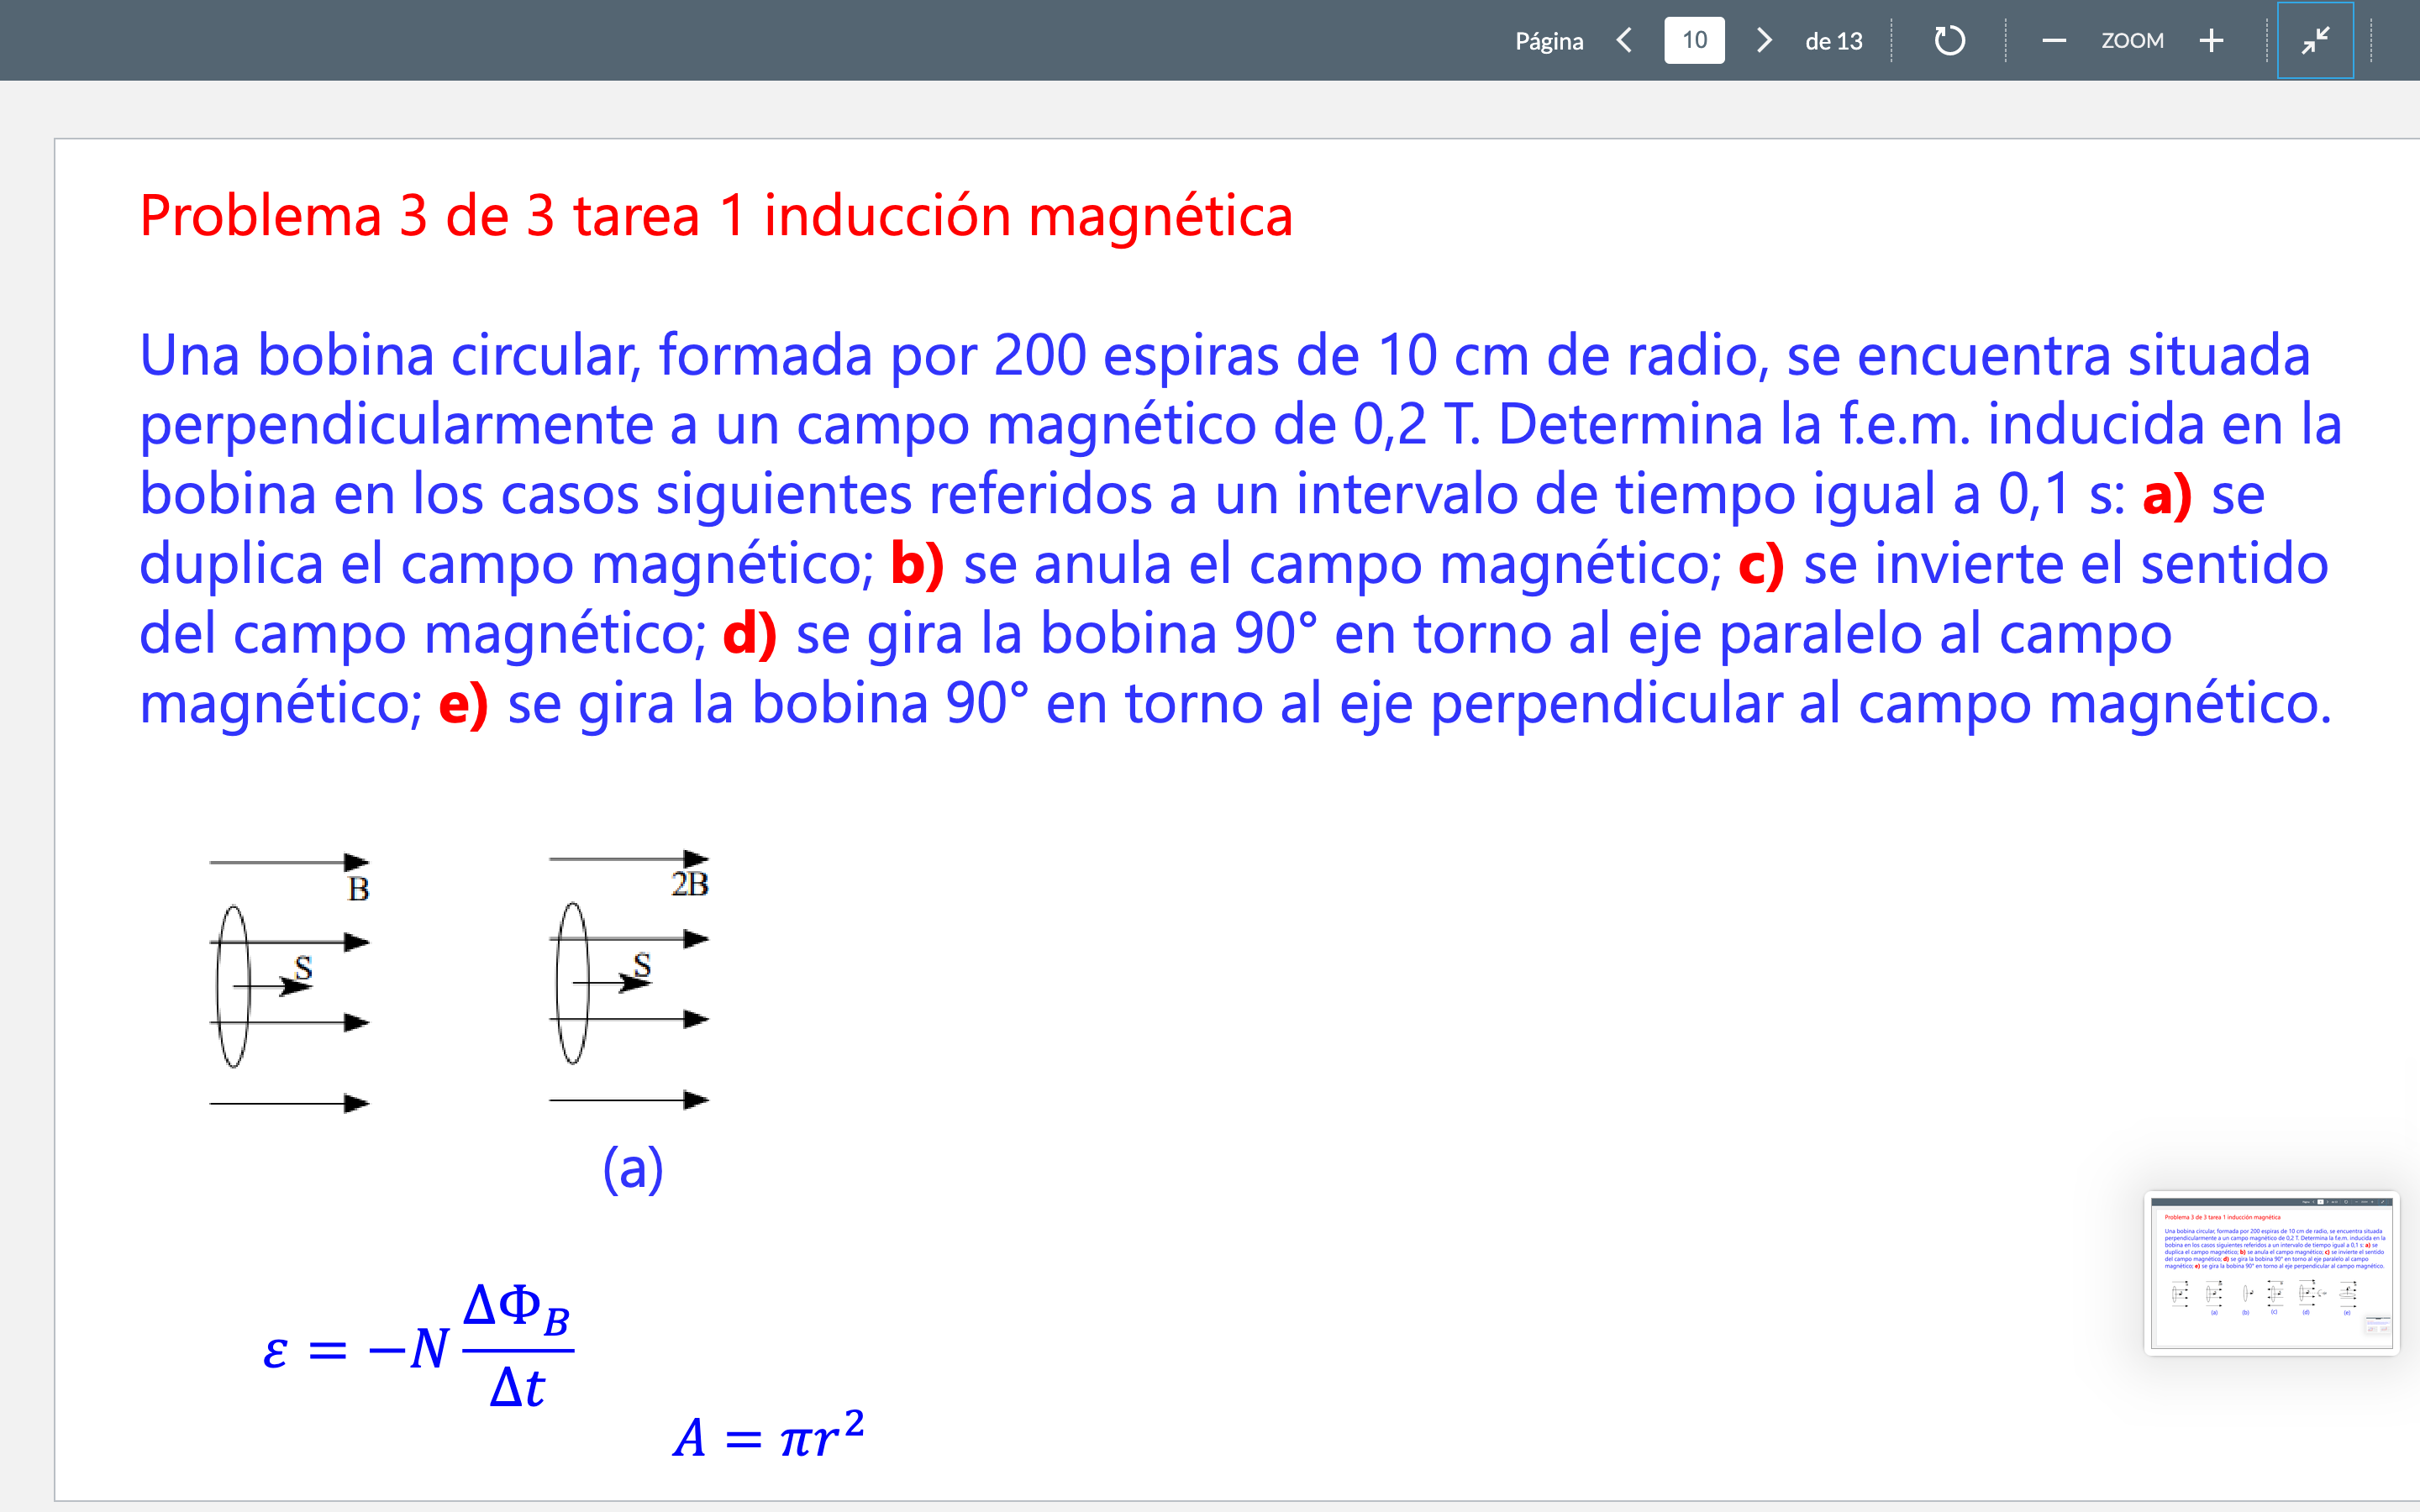Click the red title Problema 3
Viewport: 2420px width, 1512px height.
715,215
